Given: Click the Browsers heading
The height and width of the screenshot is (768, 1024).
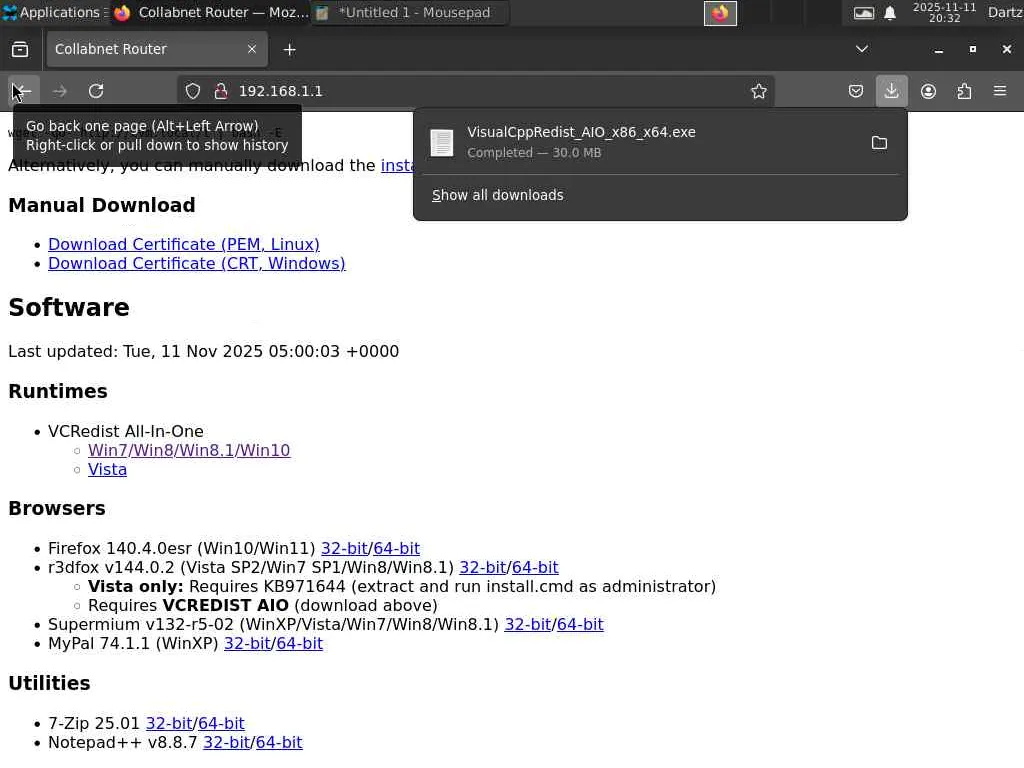Looking at the screenshot, I should (x=57, y=508).
